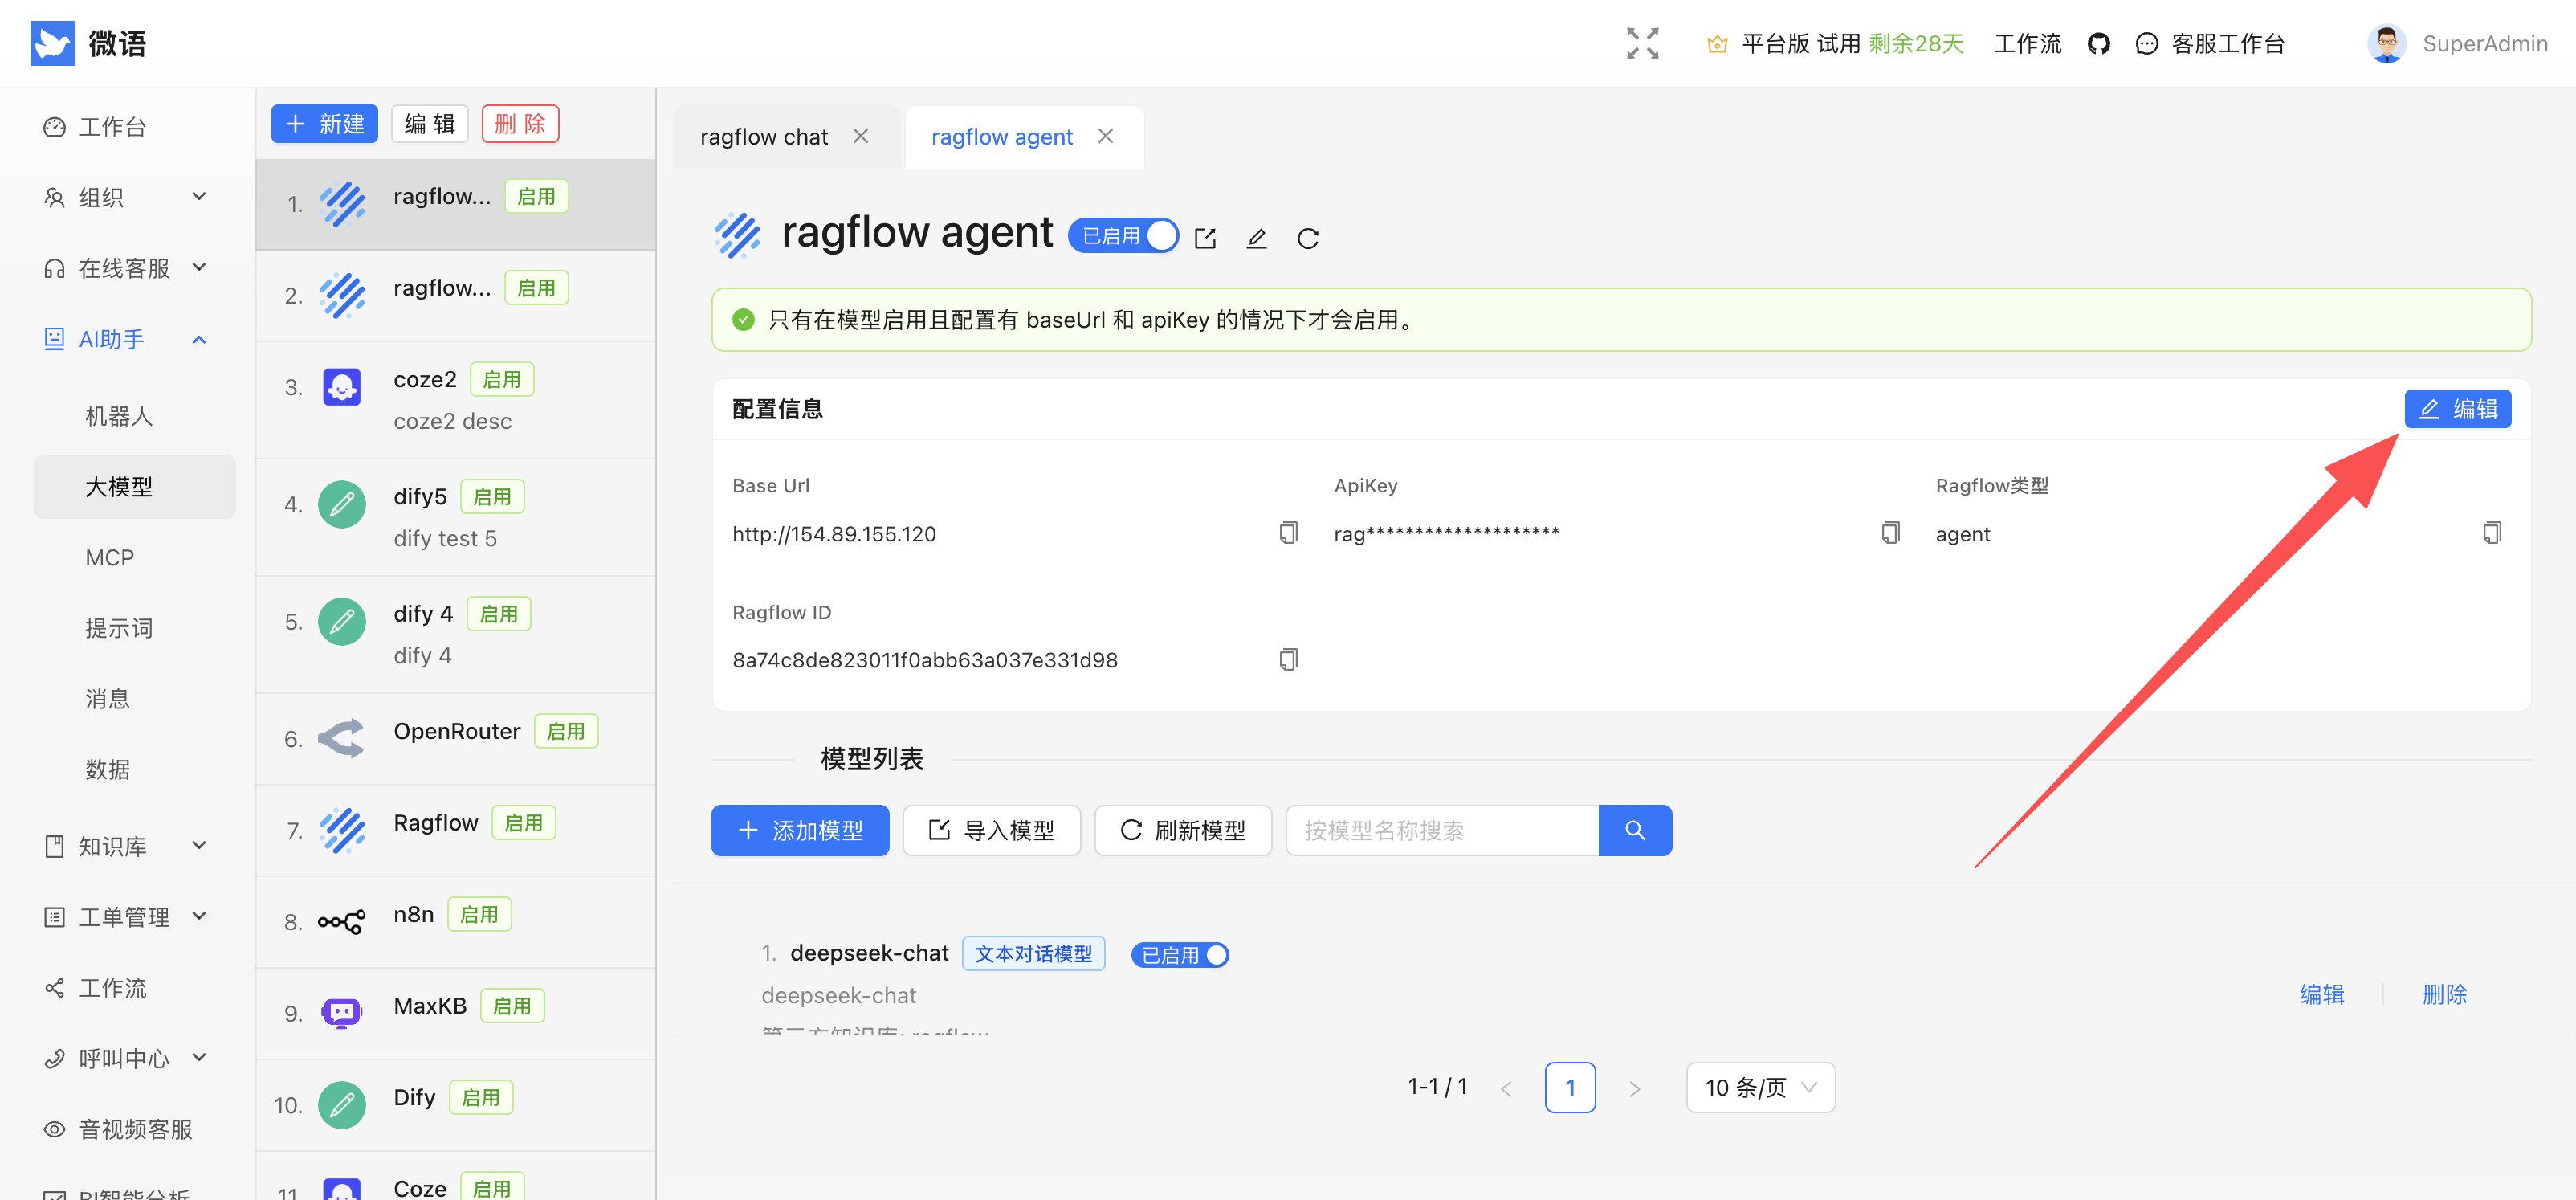
Task: Click the model name search input field
Action: pyautogui.click(x=1440, y=830)
